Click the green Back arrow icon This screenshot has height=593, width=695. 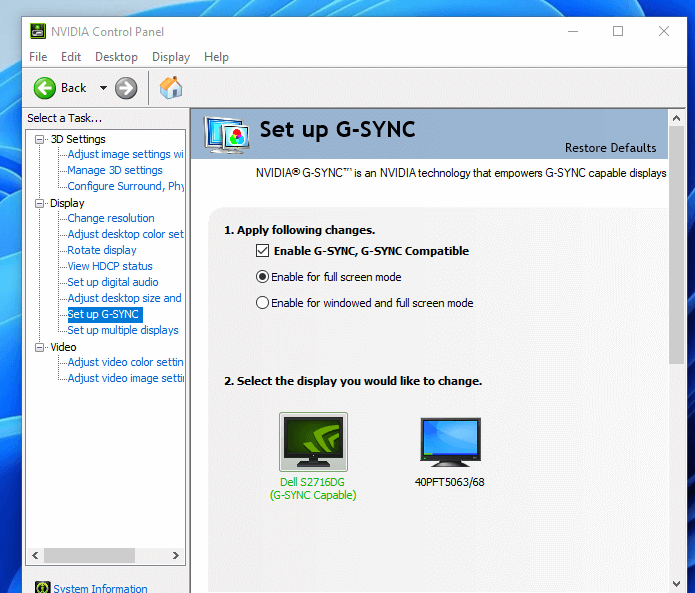click(x=45, y=88)
